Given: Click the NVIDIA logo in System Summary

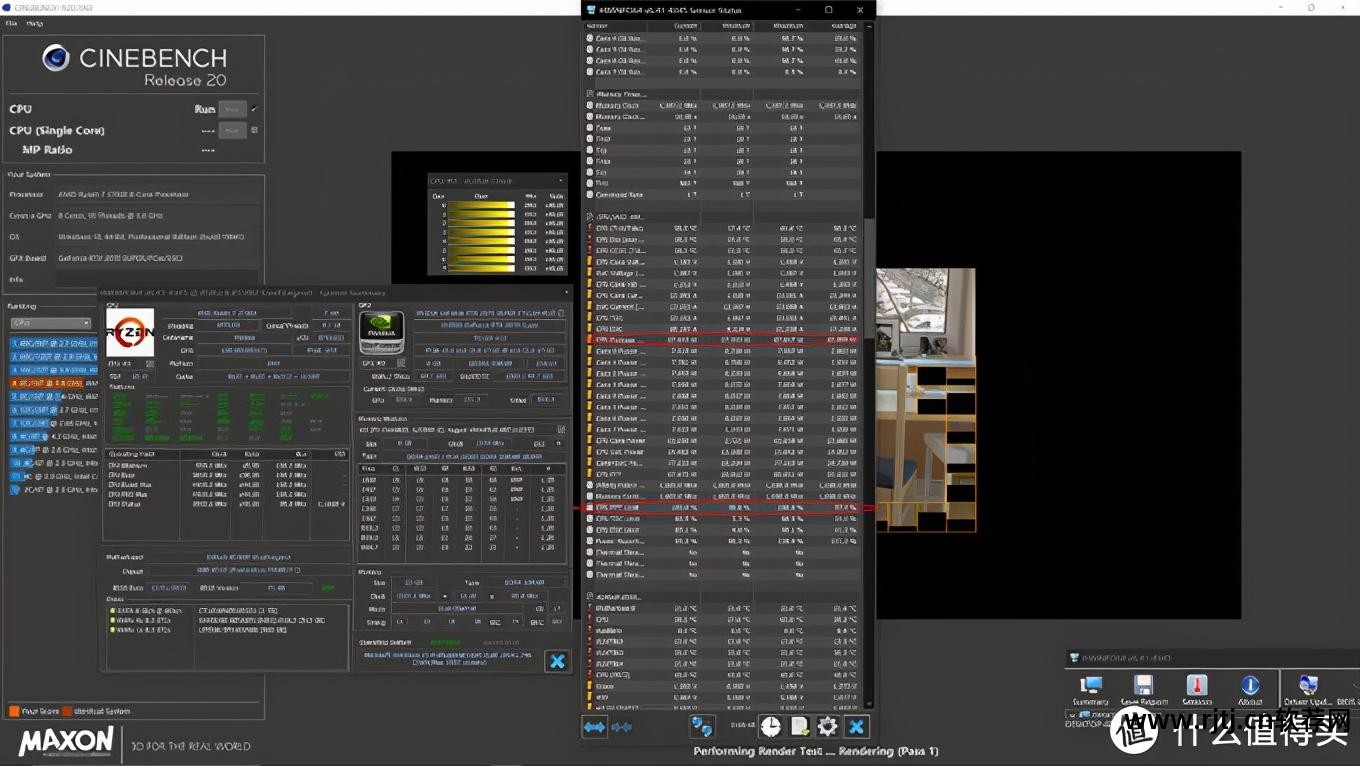Looking at the screenshot, I should [381, 333].
